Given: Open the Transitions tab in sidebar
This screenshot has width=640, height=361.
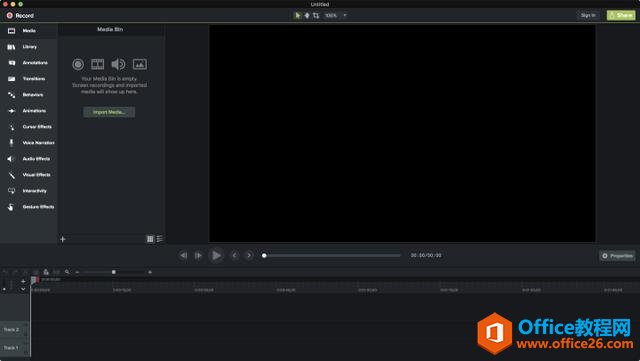Looking at the screenshot, I should (x=28, y=79).
